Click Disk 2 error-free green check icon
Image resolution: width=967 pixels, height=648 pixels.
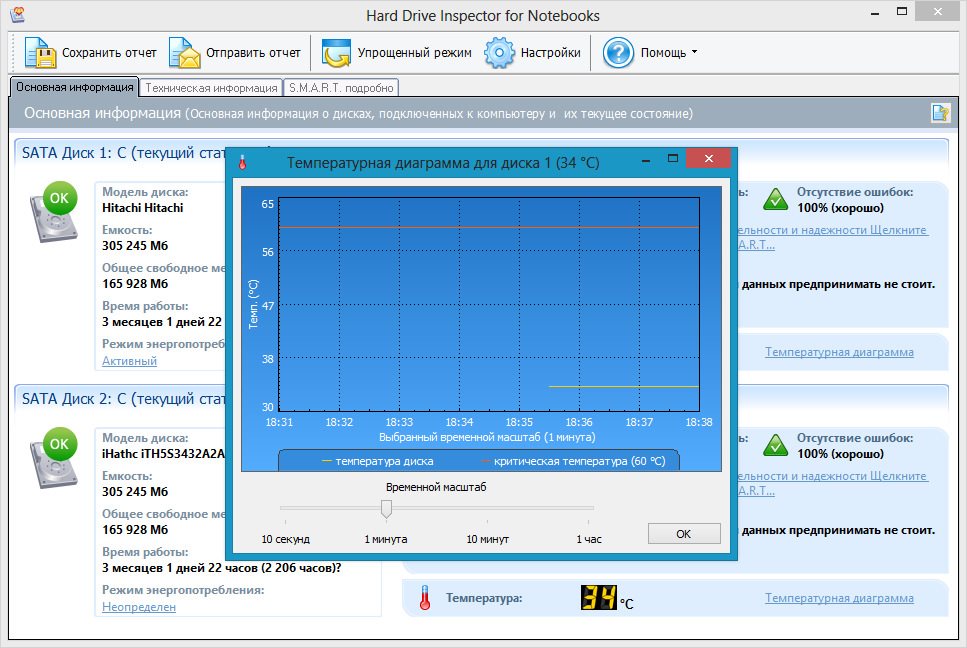(775, 445)
